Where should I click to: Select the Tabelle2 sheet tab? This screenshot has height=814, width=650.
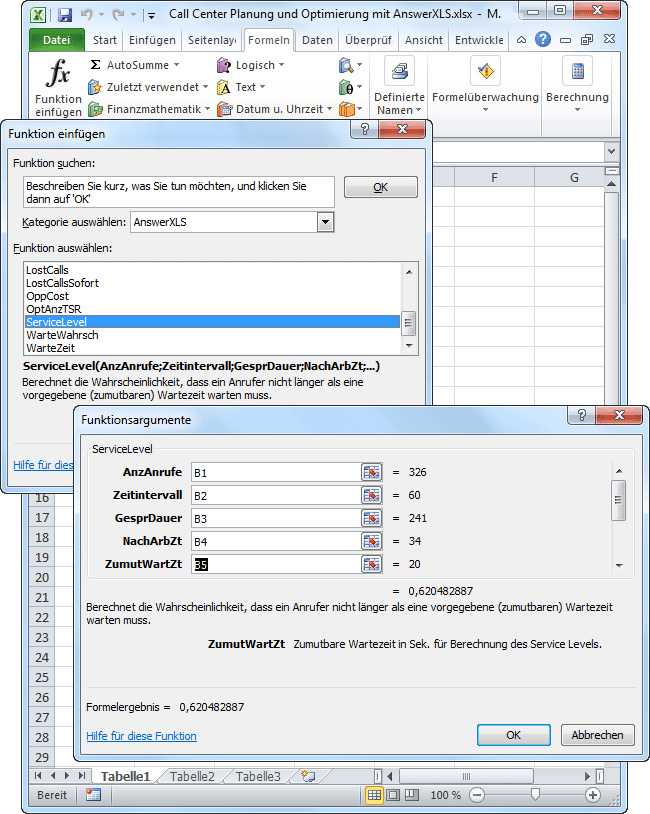192,776
